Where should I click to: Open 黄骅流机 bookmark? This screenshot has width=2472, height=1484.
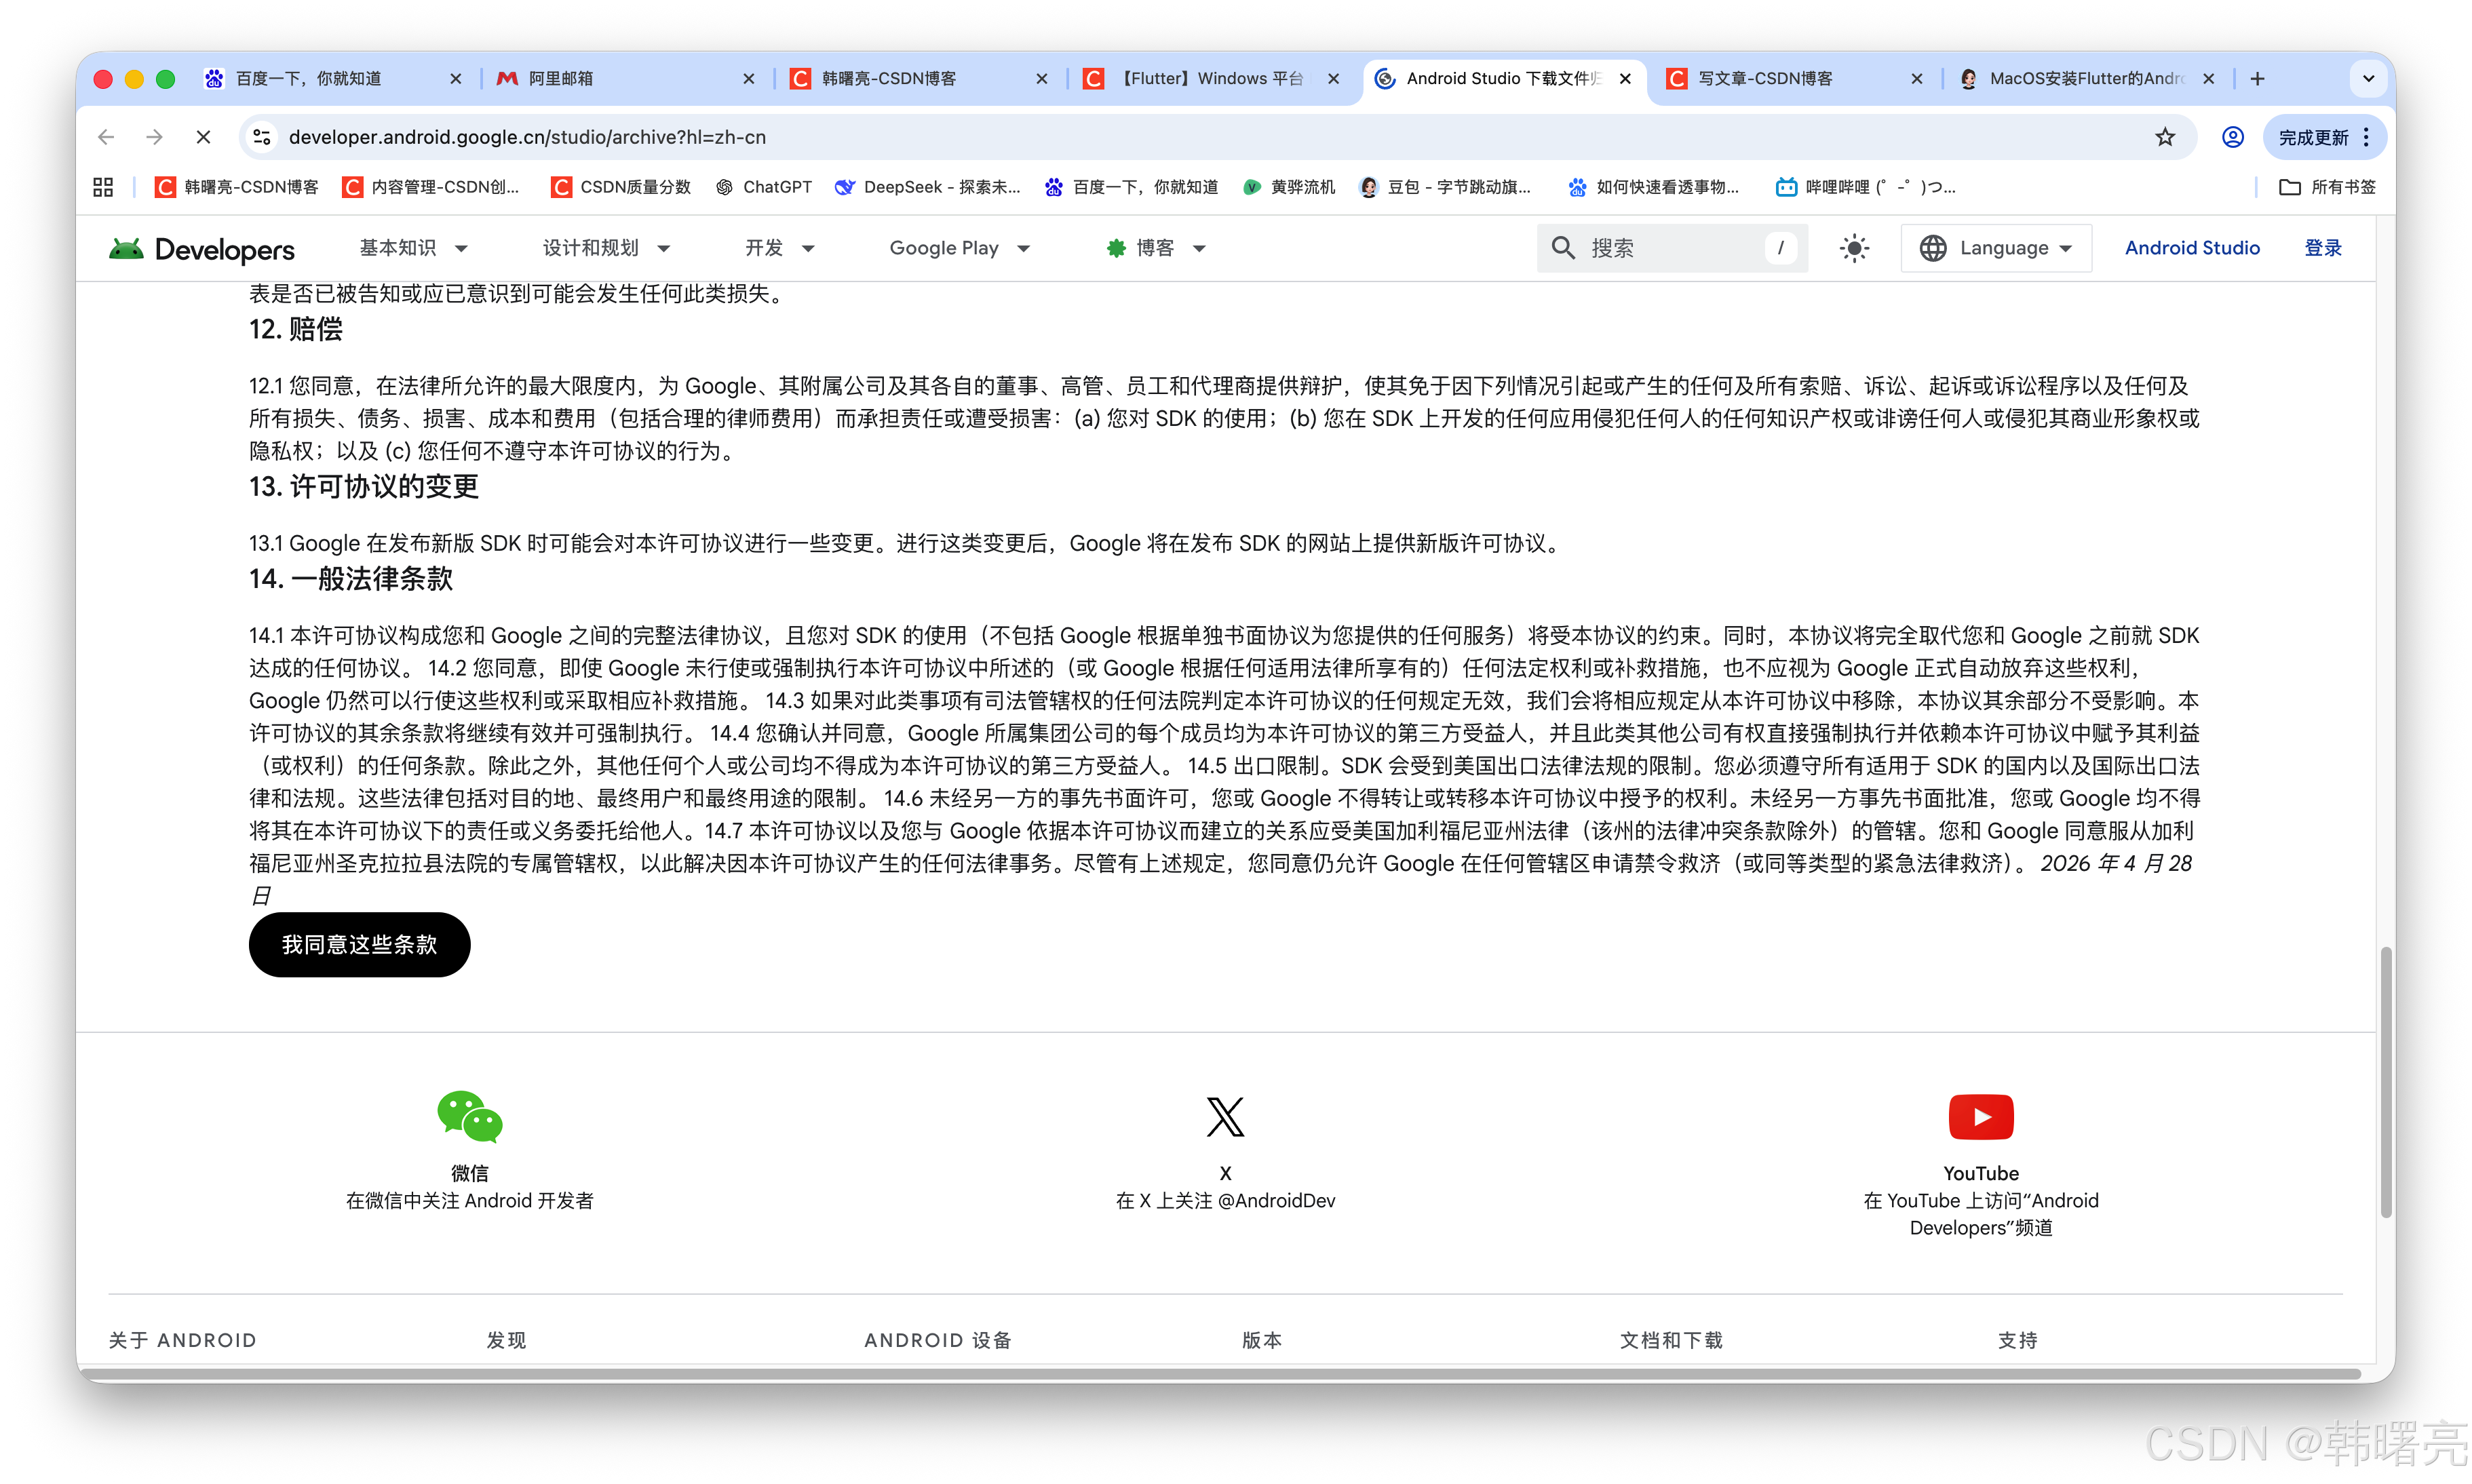[1289, 187]
